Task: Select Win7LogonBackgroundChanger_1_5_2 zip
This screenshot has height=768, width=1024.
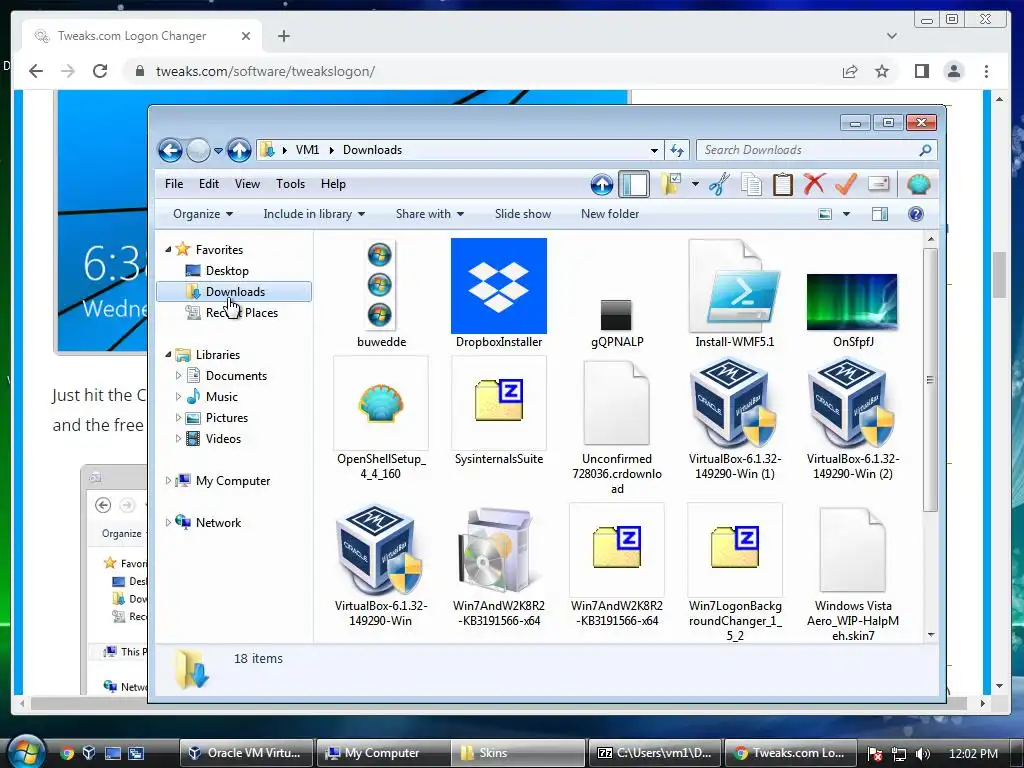Action: pos(735,571)
